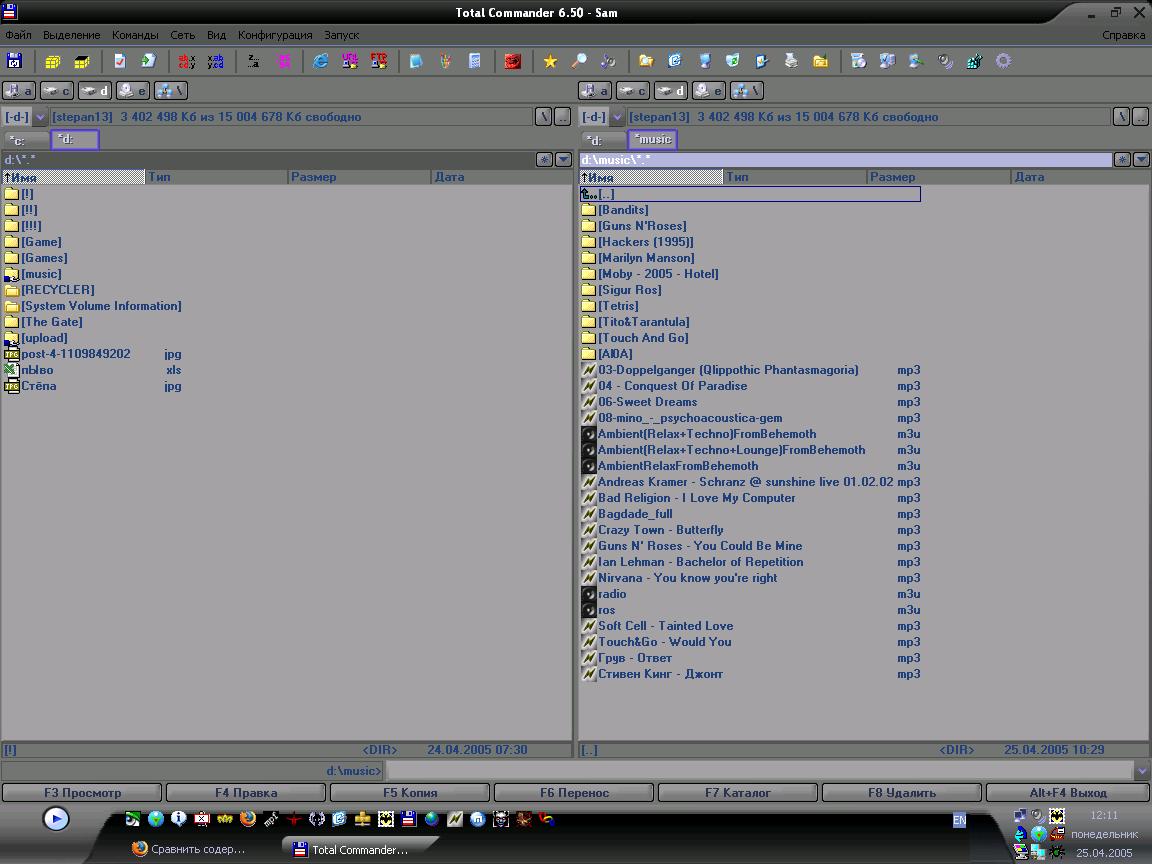Click the blue x-ab rename toolbar icon

tap(215, 61)
